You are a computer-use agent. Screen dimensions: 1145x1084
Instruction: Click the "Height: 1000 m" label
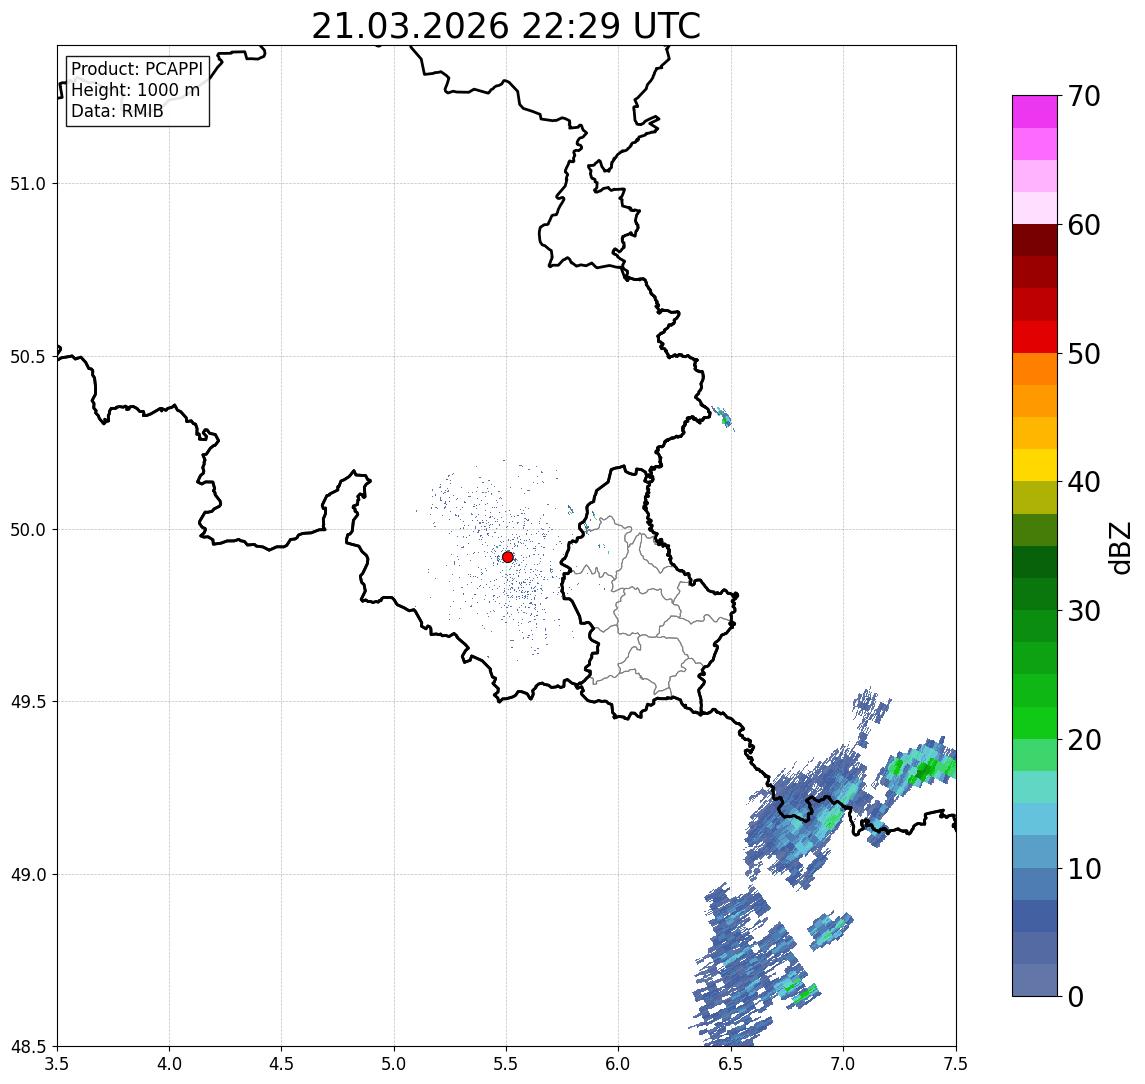point(135,90)
